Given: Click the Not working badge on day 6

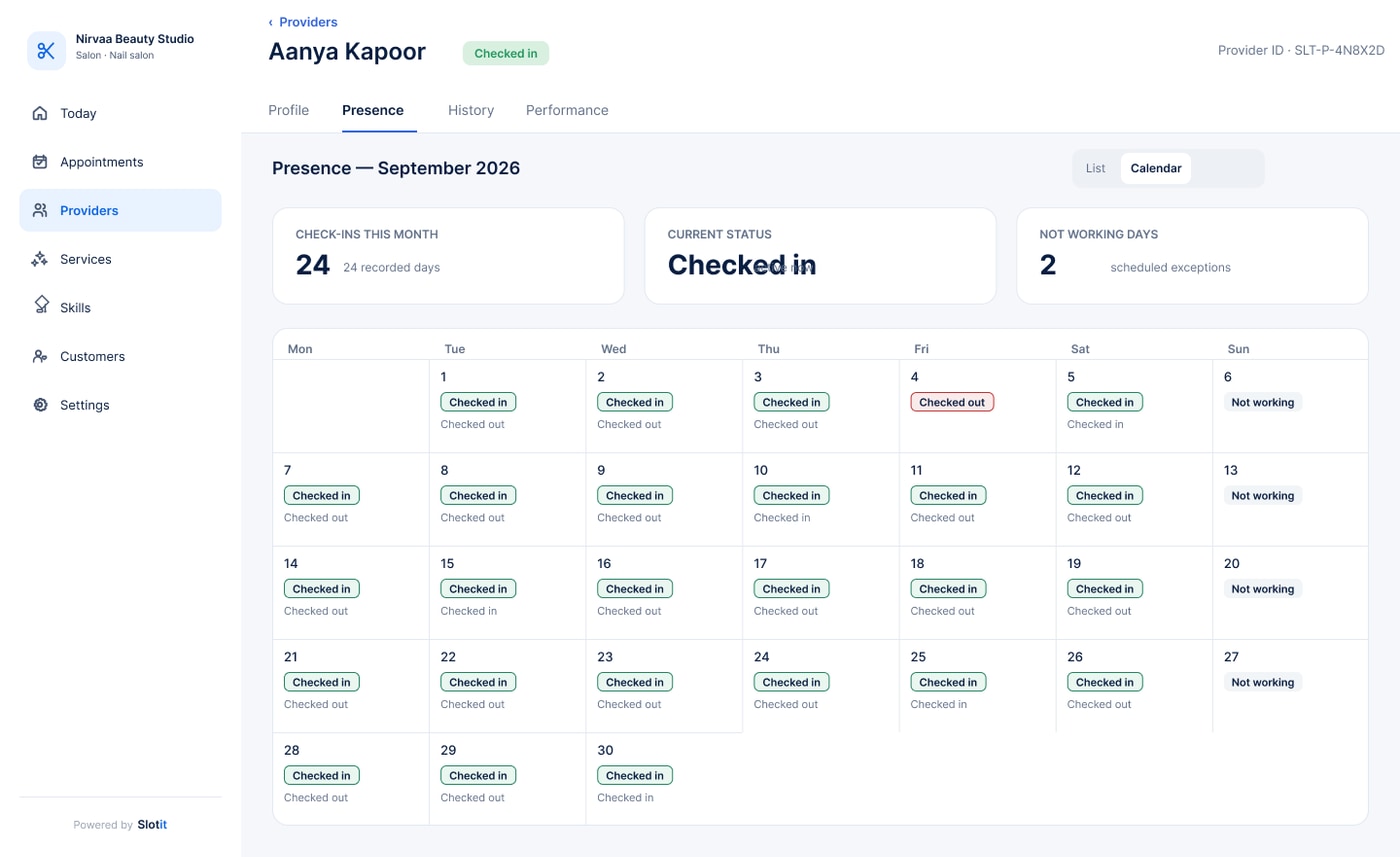Looking at the screenshot, I should tap(1263, 402).
